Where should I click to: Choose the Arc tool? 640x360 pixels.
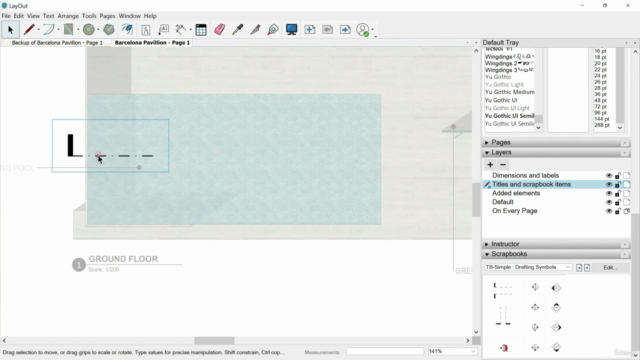[49, 29]
